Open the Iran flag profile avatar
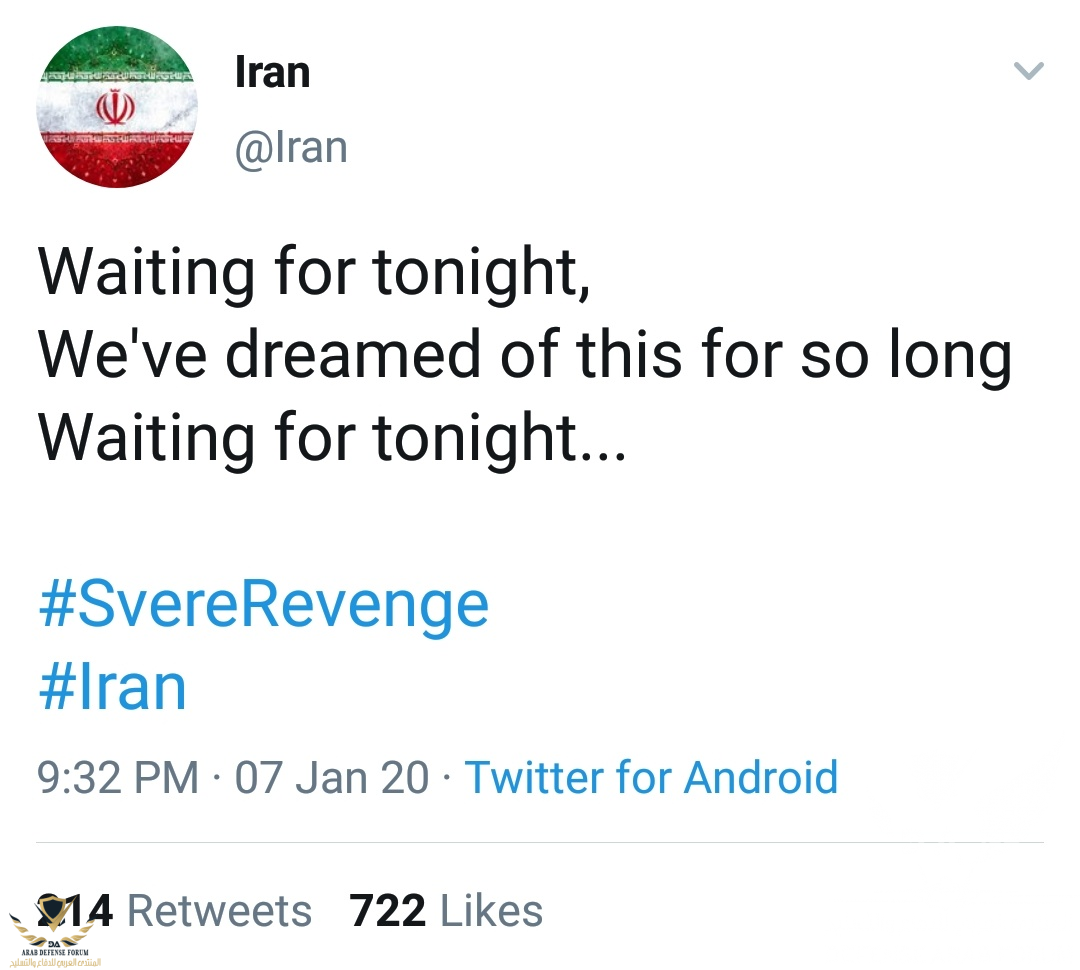 (117, 108)
